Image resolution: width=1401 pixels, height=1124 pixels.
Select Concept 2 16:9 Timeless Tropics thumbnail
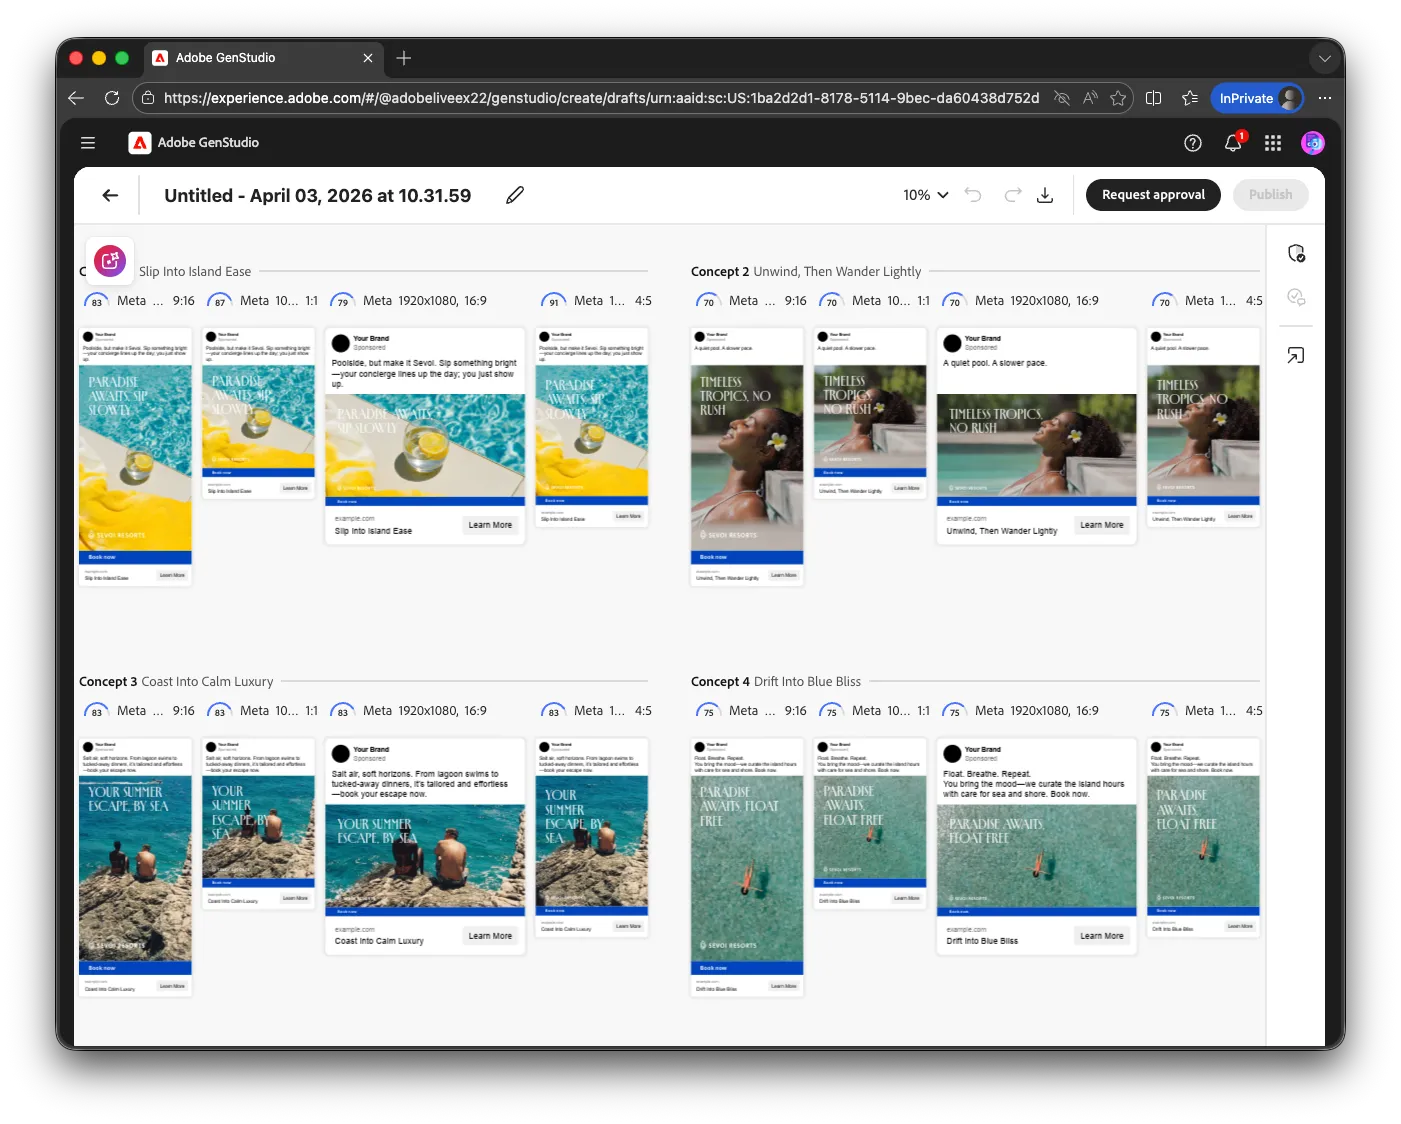[1037, 436]
